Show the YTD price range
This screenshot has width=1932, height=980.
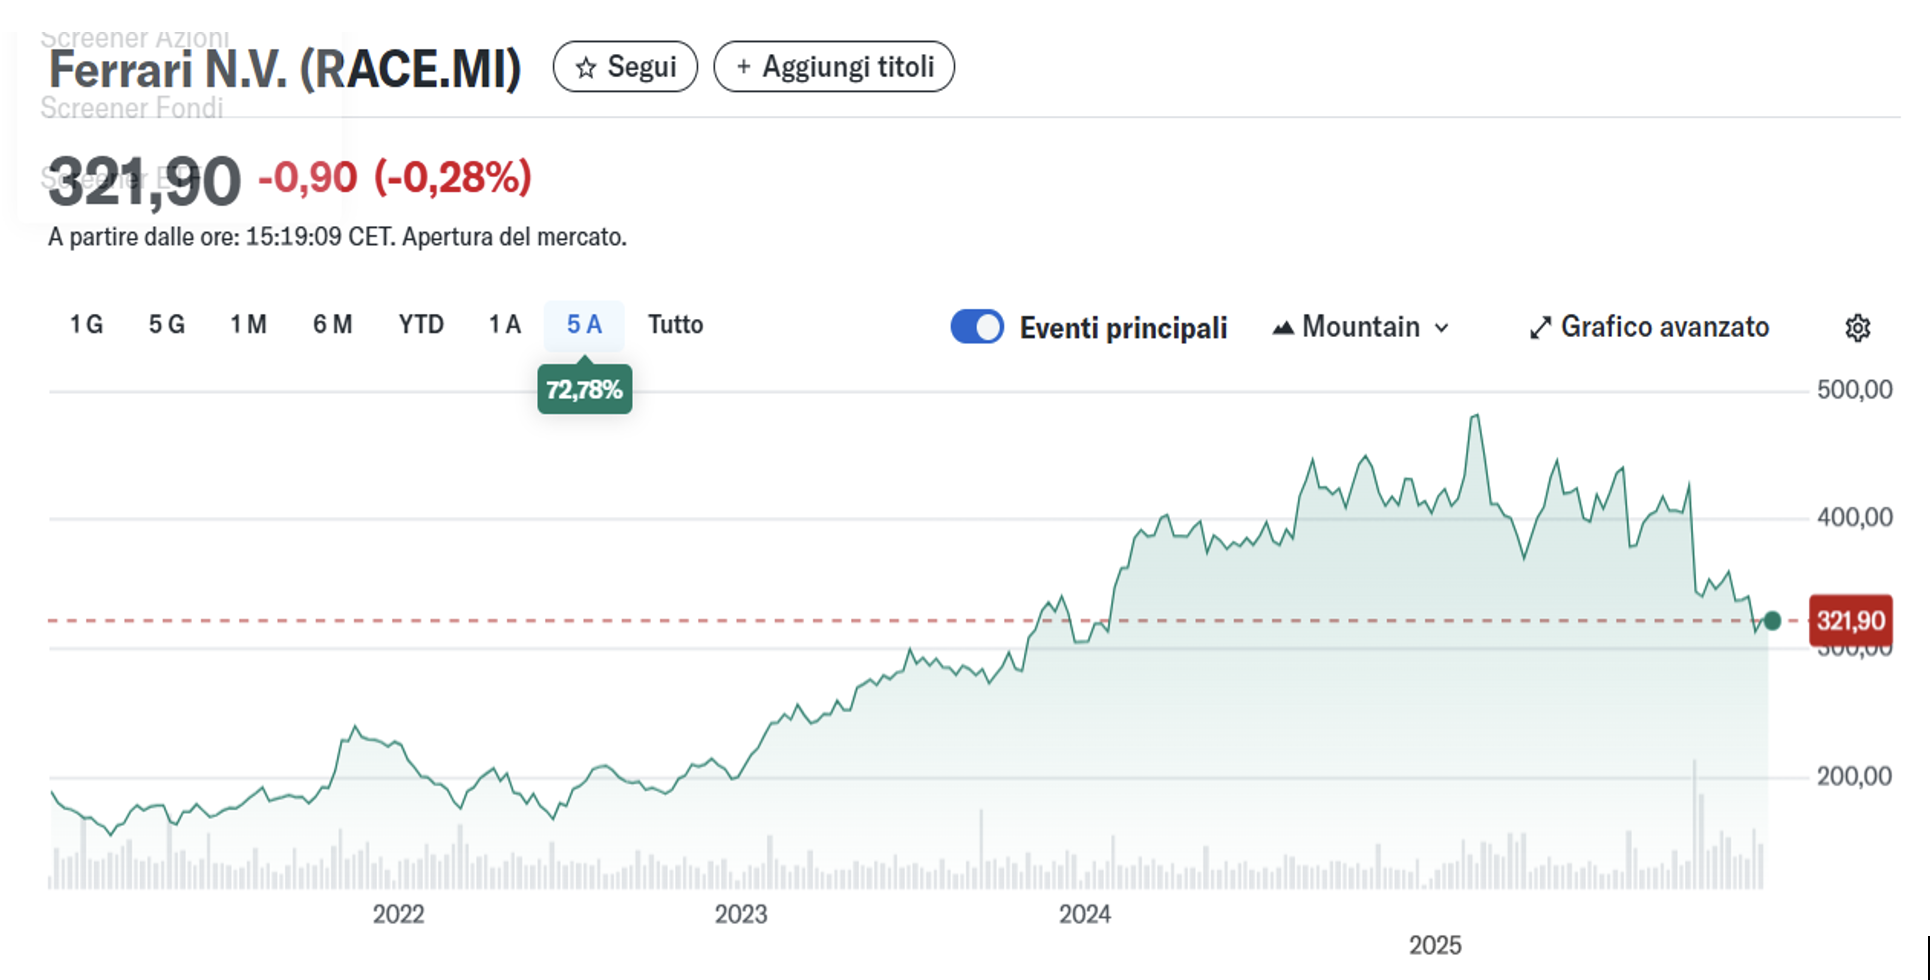coord(421,325)
